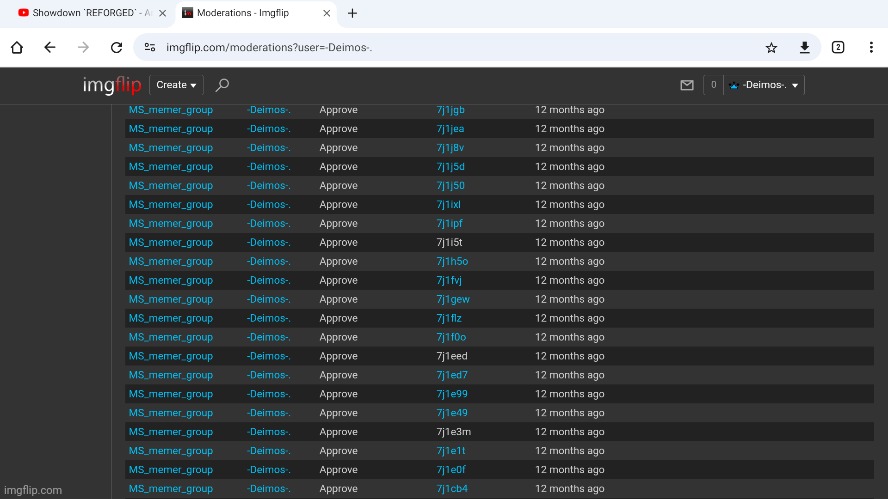Select Approve text in 7j1eed row

[x=339, y=356]
